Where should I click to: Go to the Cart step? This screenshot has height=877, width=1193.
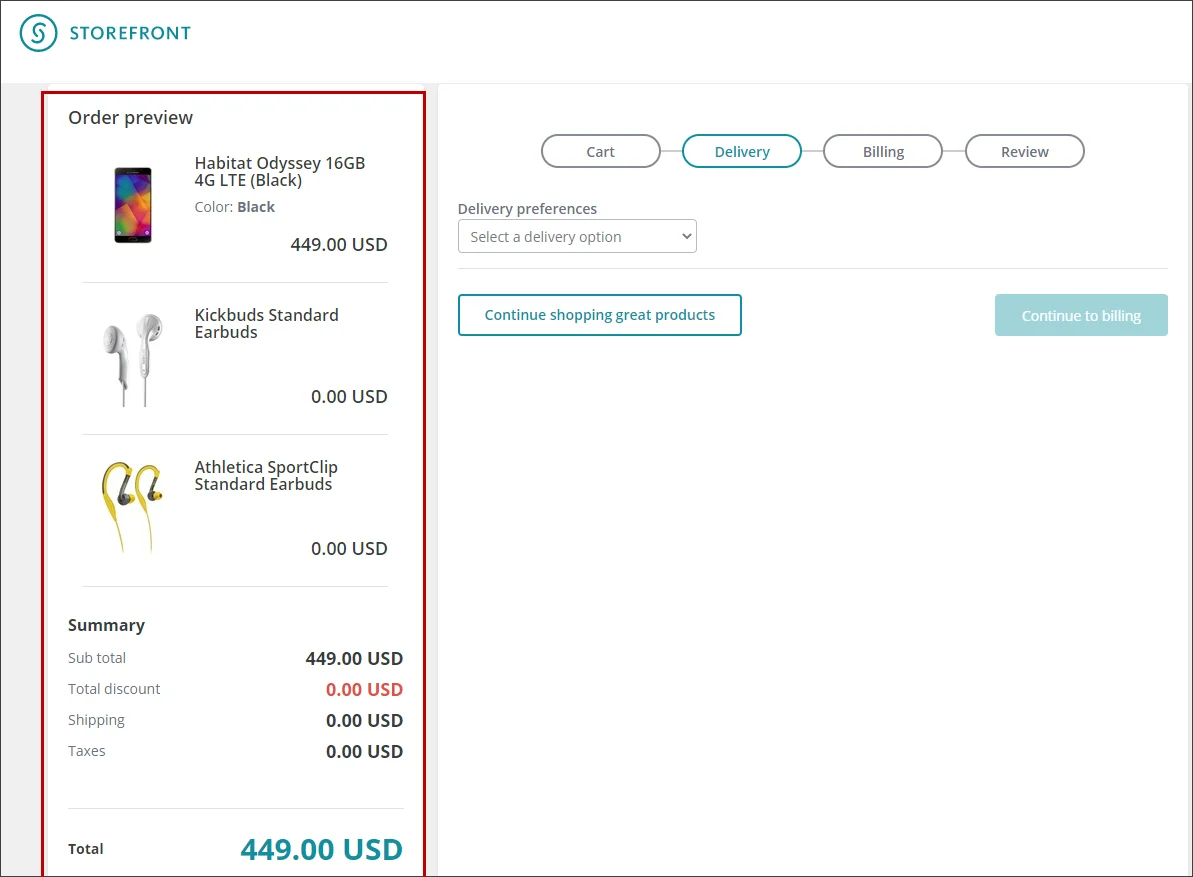[x=600, y=151]
